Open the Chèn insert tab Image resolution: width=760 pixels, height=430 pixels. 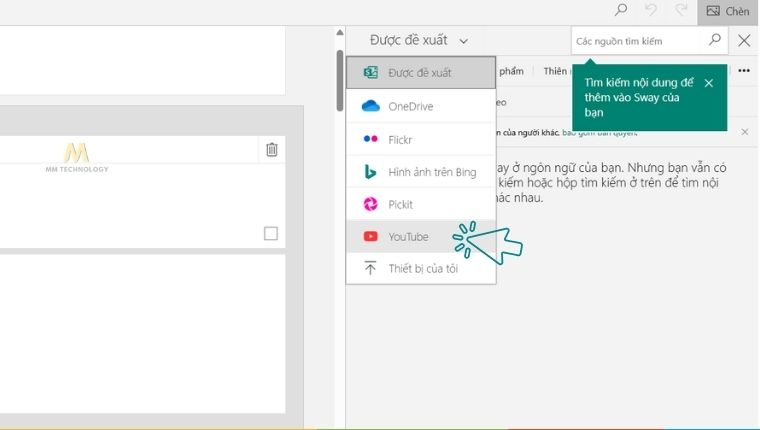(x=728, y=11)
